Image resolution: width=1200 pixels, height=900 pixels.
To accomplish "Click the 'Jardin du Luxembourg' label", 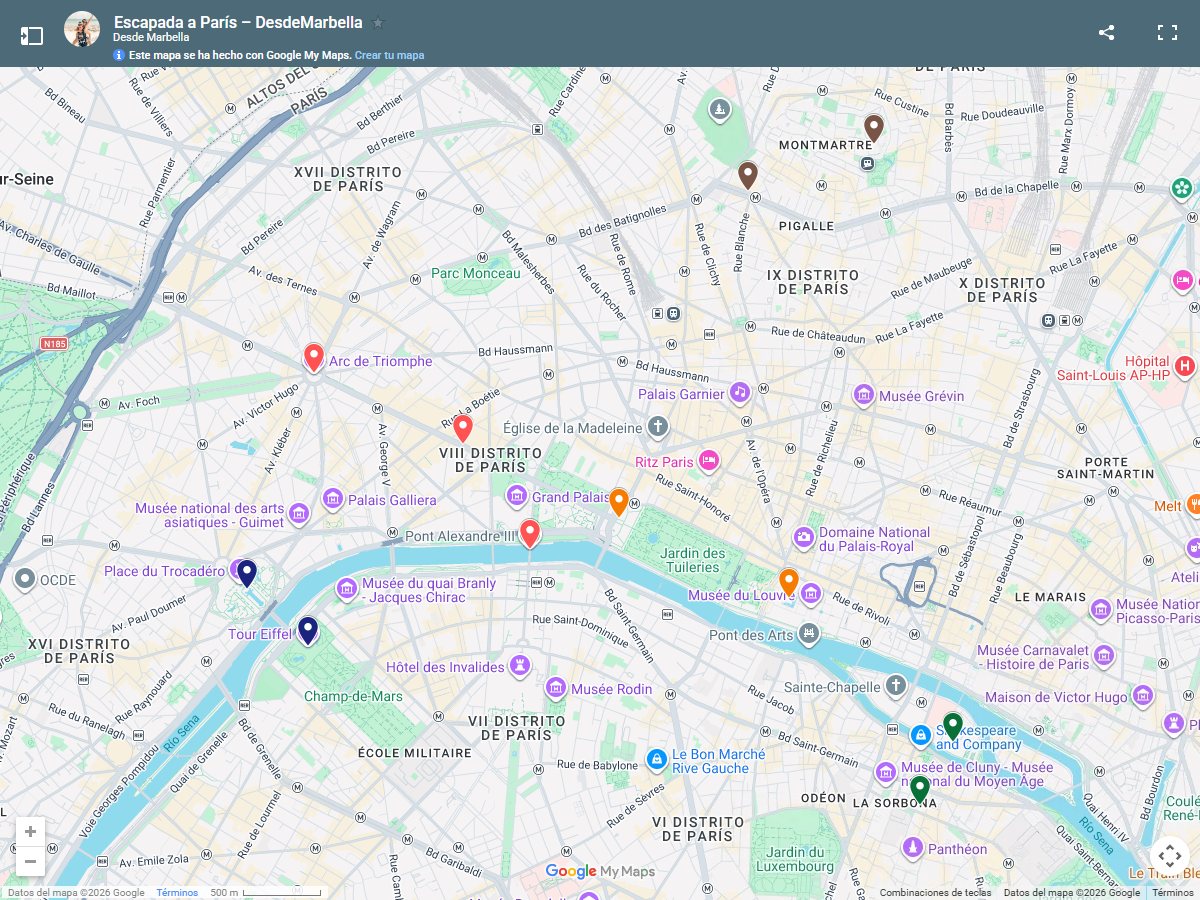I will [x=795, y=859].
